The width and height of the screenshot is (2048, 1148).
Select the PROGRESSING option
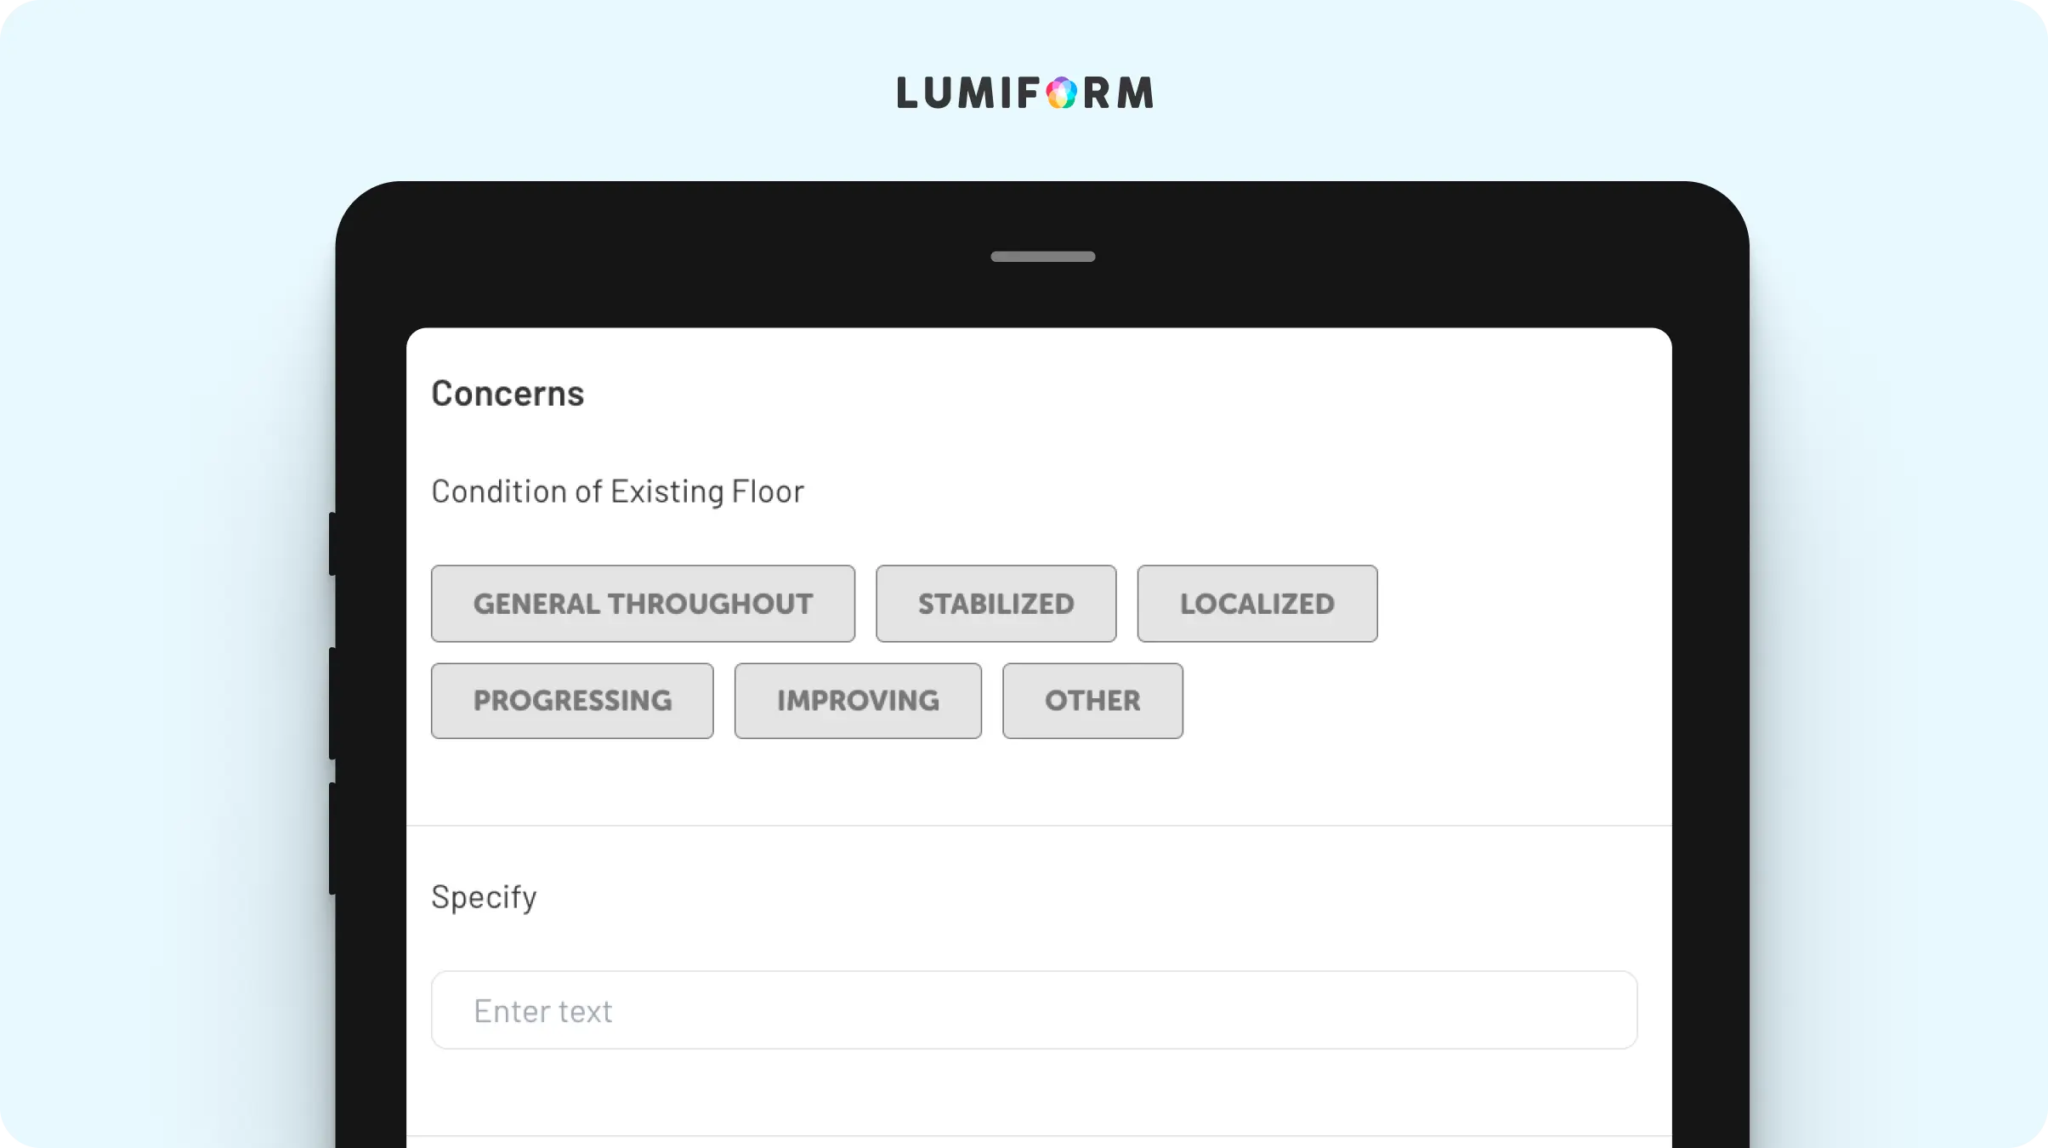(x=572, y=700)
